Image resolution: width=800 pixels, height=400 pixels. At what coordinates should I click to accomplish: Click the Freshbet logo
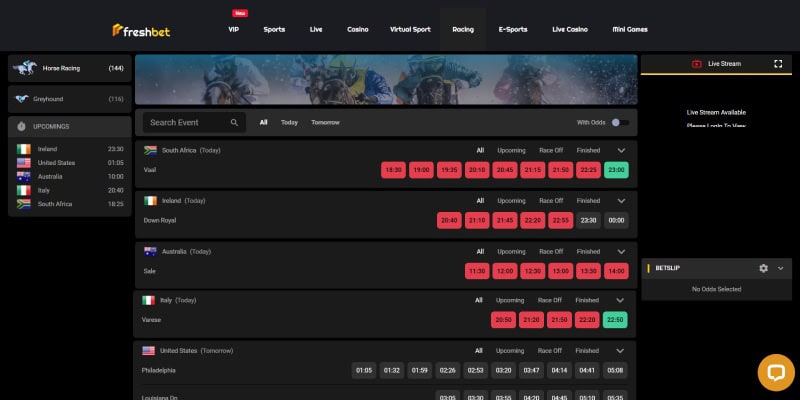(x=140, y=30)
